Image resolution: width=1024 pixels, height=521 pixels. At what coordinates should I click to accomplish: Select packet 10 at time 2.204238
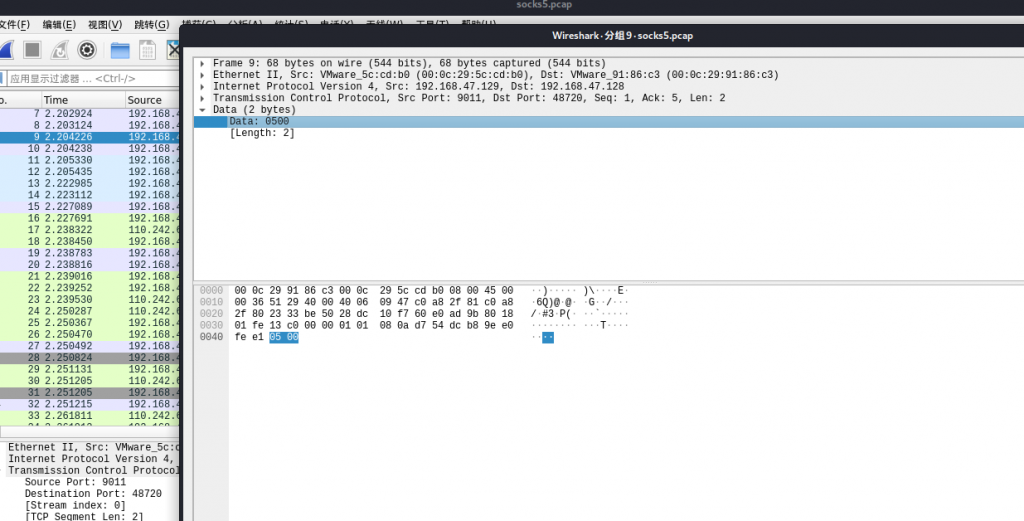(89, 149)
